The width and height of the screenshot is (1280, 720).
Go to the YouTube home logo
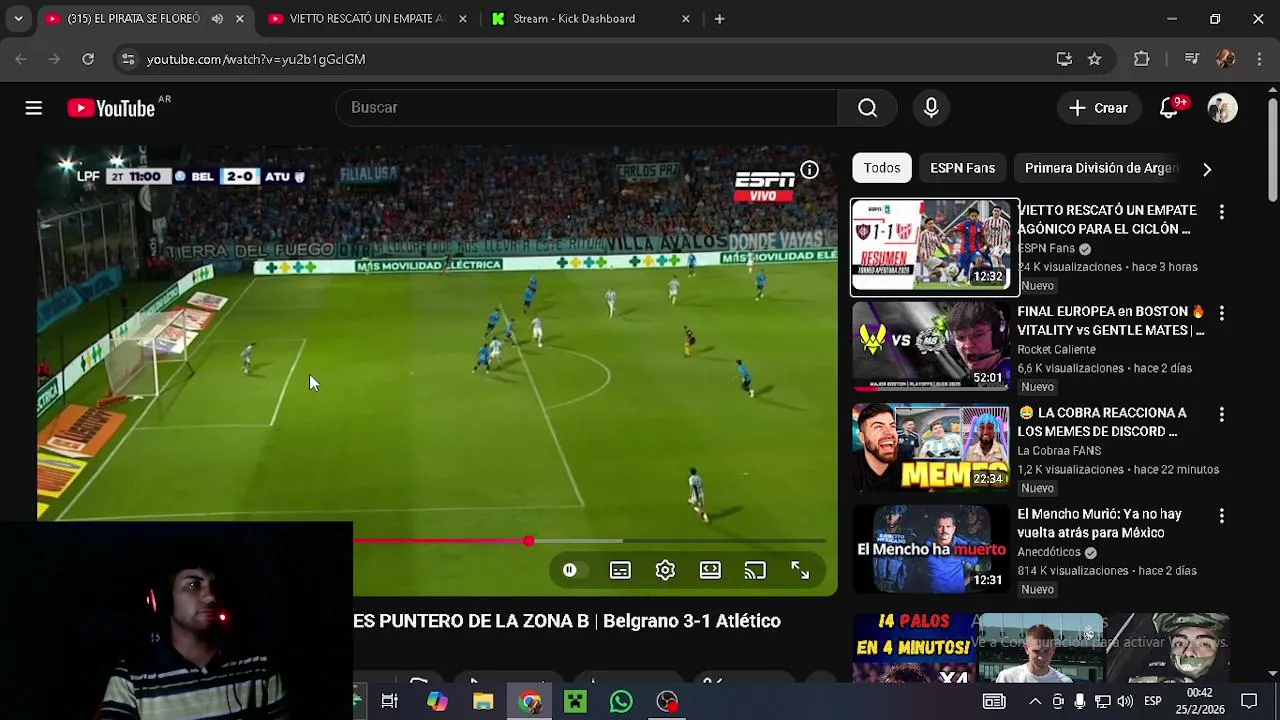(x=111, y=108)
